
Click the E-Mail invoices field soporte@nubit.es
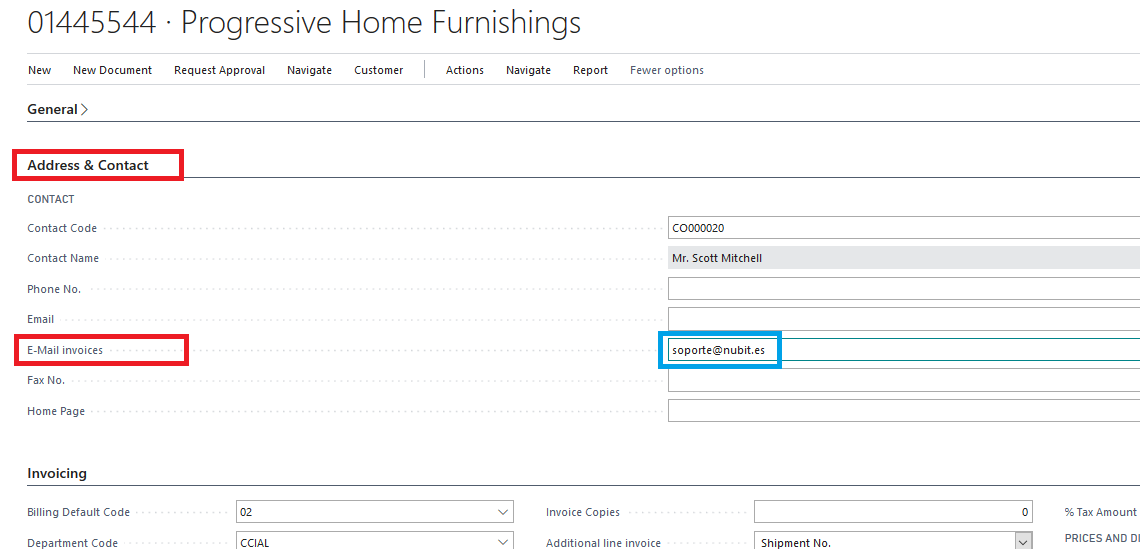point(904,350)
